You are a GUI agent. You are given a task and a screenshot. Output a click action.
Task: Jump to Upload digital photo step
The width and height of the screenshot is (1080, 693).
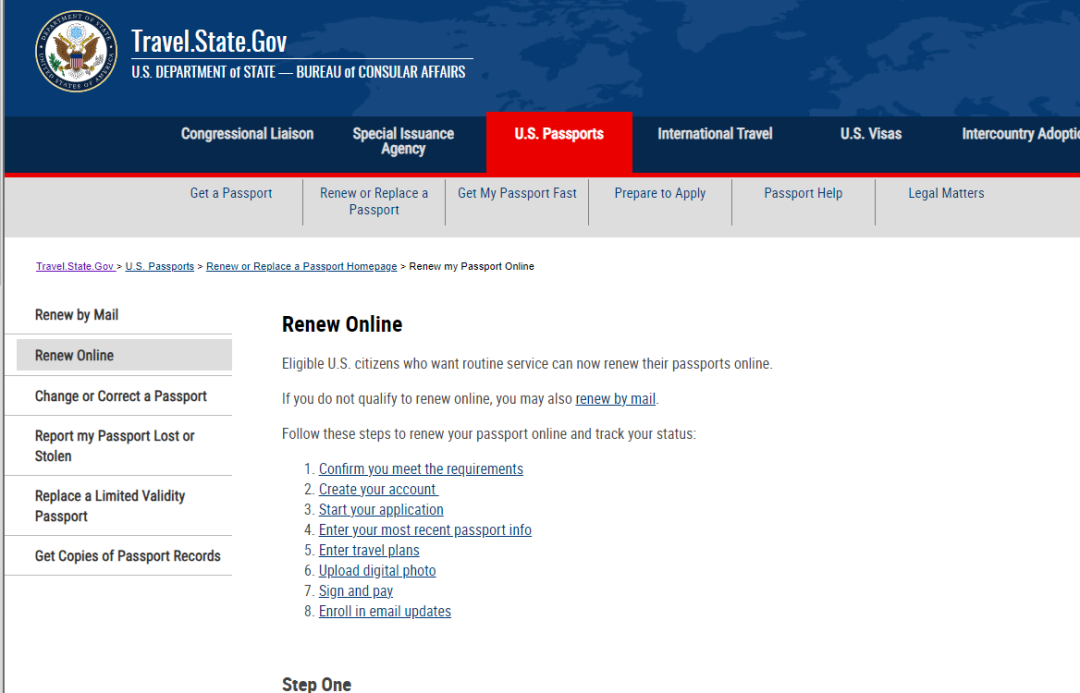point(377,570)
